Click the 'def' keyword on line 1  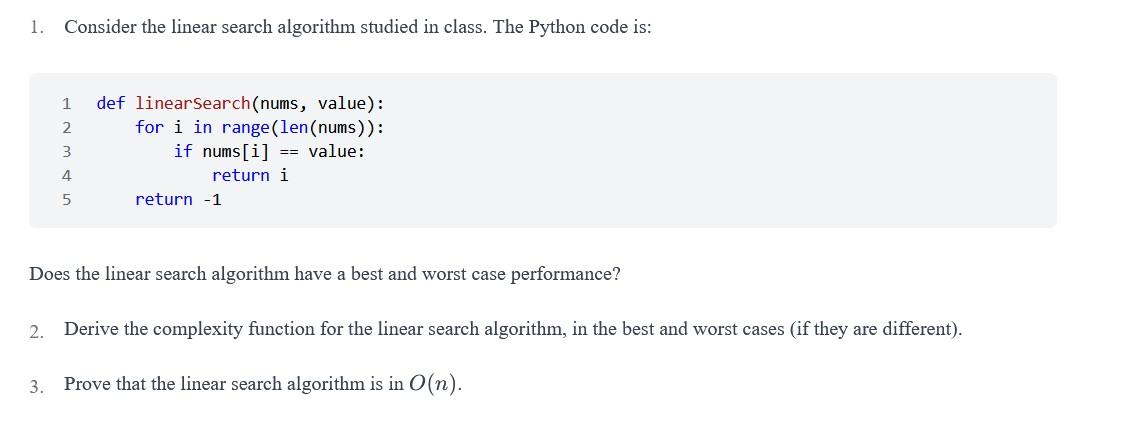click(111, 104)
